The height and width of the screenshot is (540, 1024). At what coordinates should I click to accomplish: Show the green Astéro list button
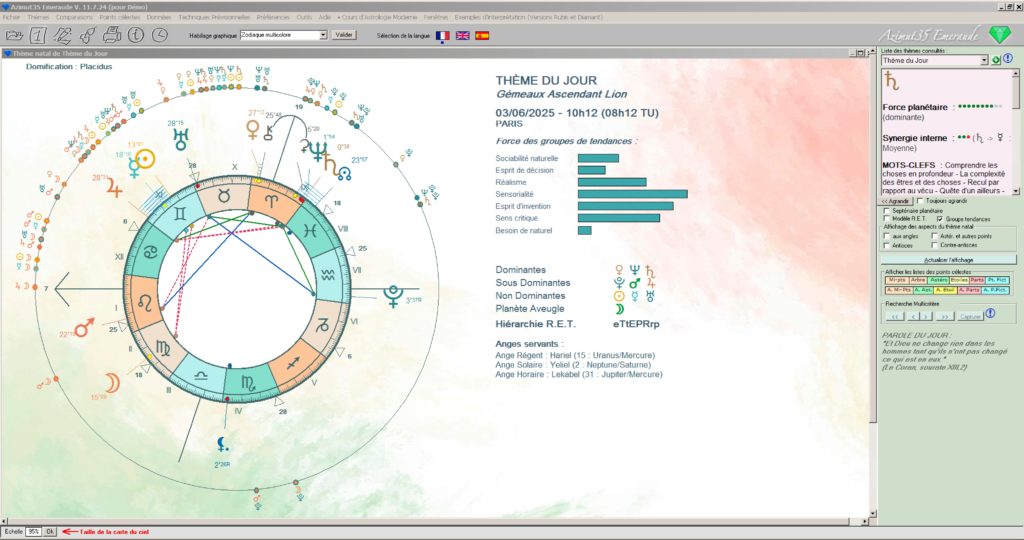(938, 280)
